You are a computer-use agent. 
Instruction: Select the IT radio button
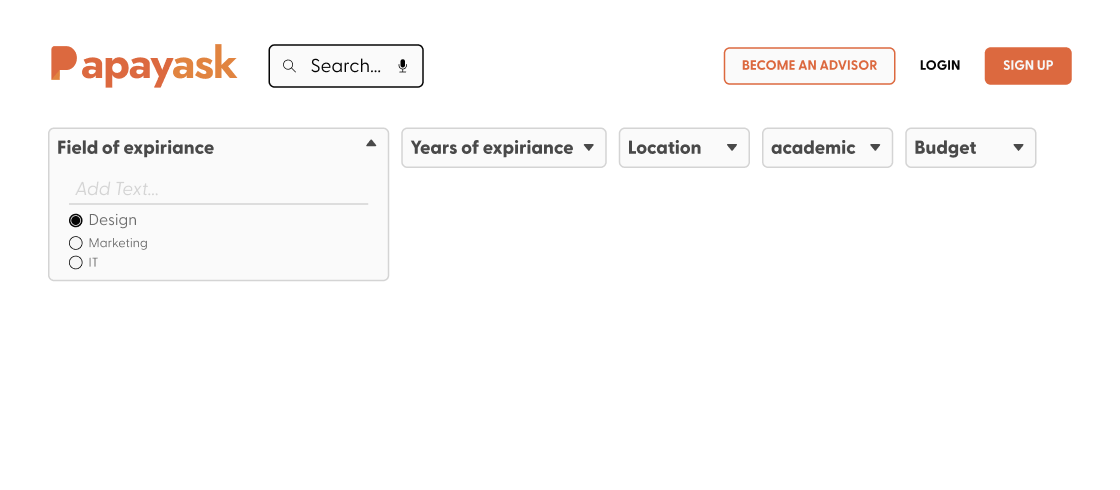coord(76,263)
